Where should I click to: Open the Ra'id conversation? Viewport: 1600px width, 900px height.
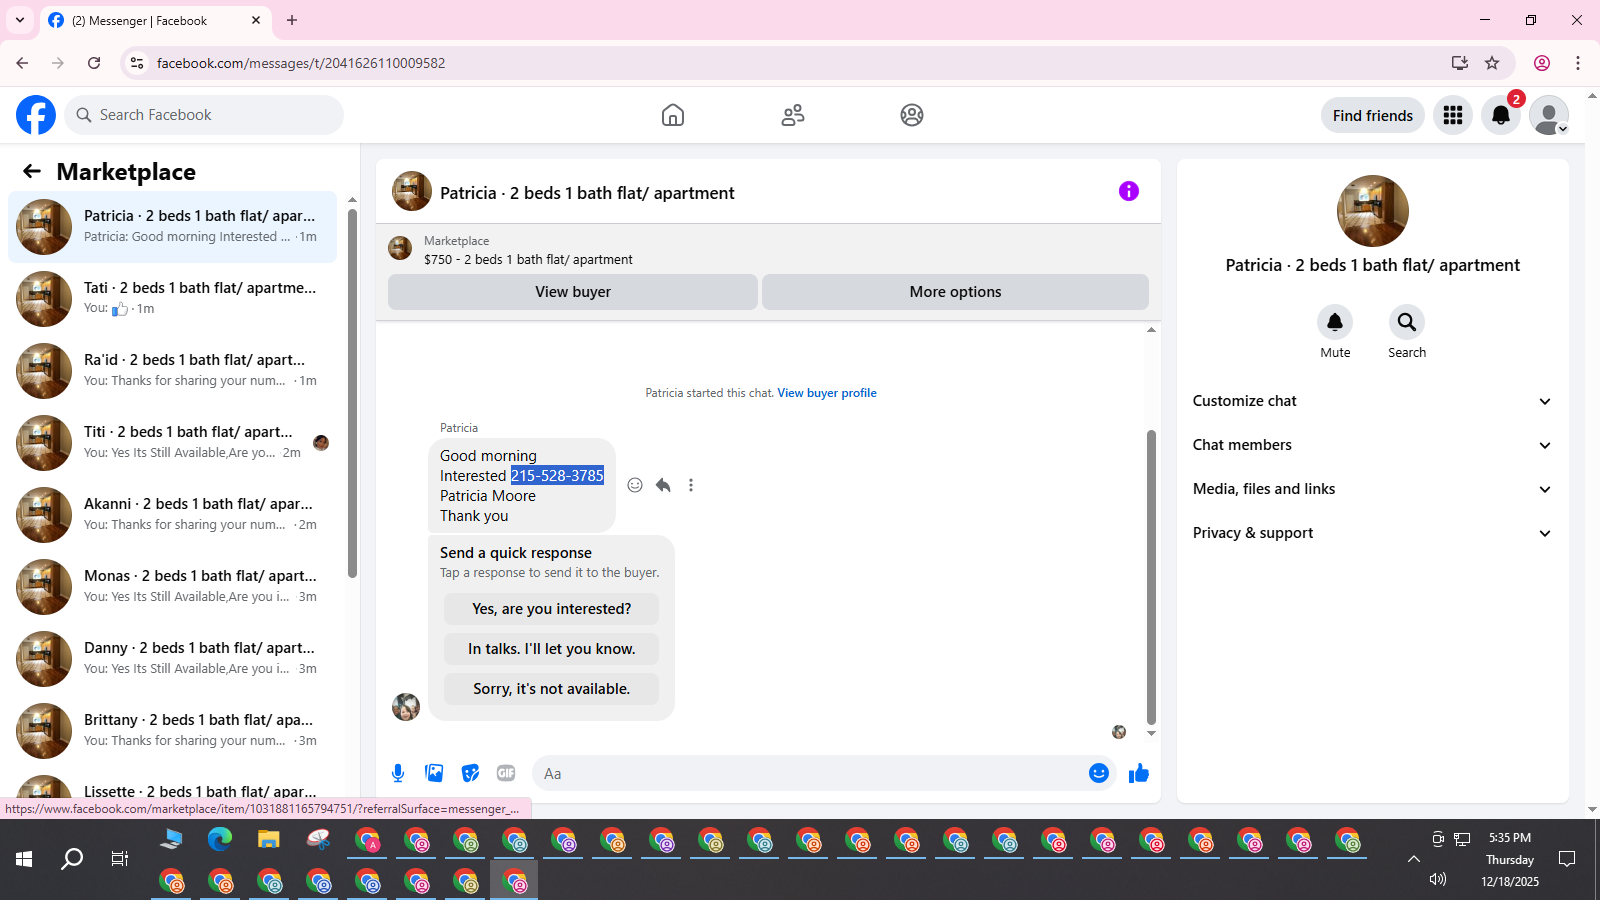pyautogui.click(x=172, y=371)
